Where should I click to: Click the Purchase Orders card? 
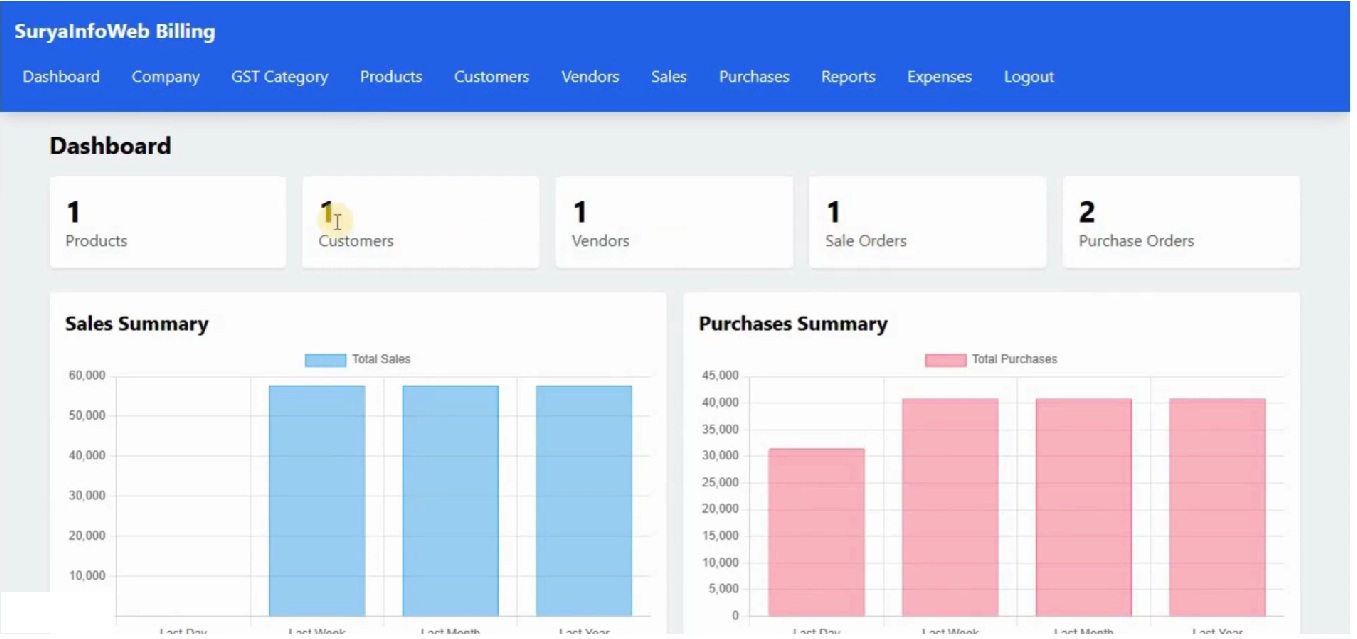[x=1181, y=221]
